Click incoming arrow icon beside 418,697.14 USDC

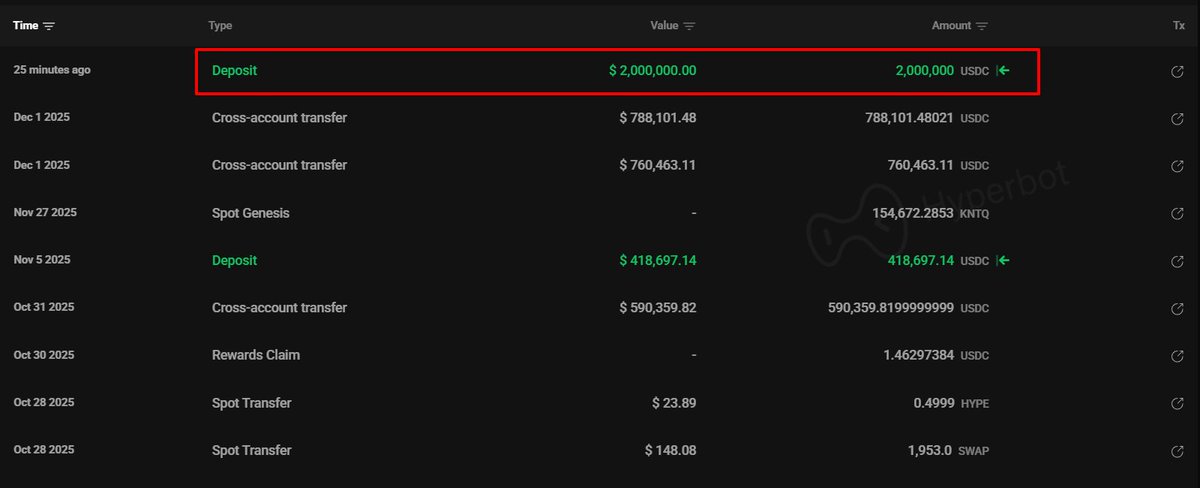click(1003, 261)
